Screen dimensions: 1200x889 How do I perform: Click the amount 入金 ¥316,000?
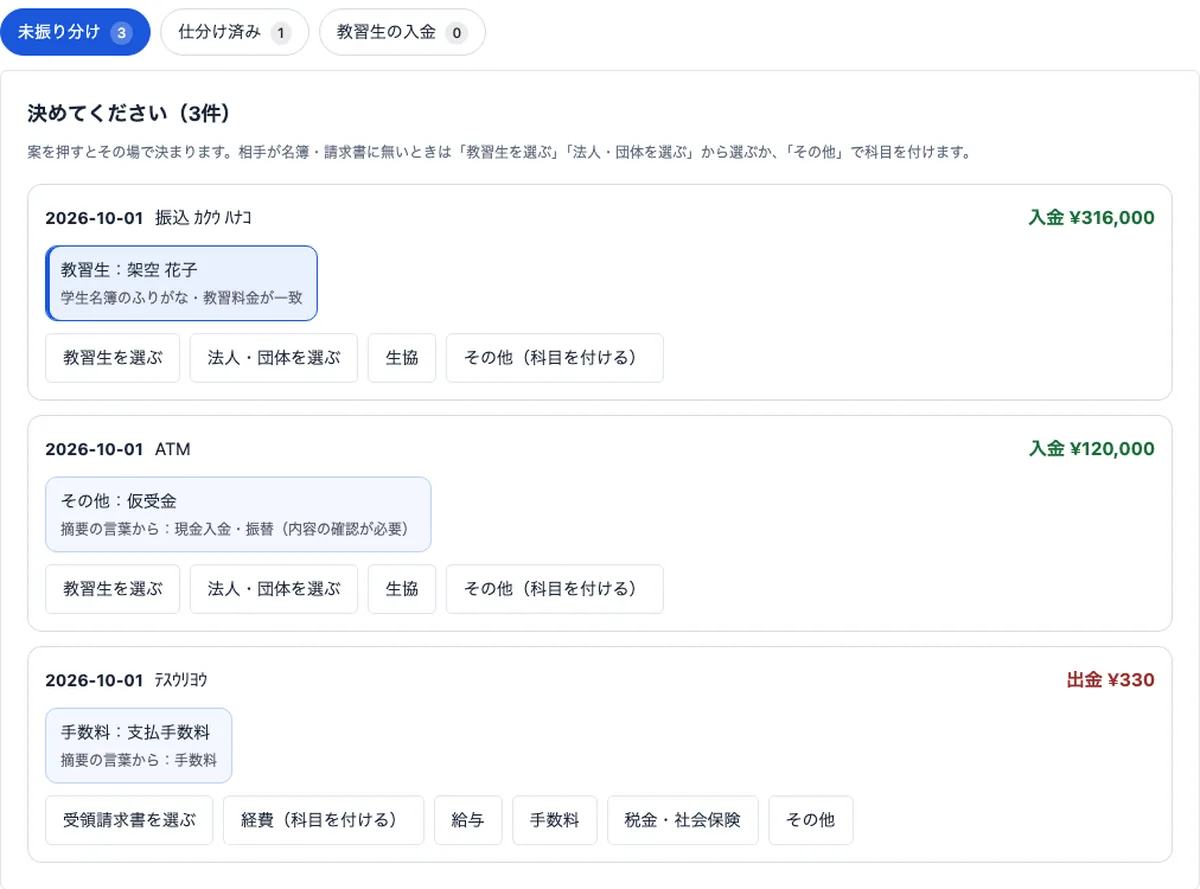click(1091, 218)
